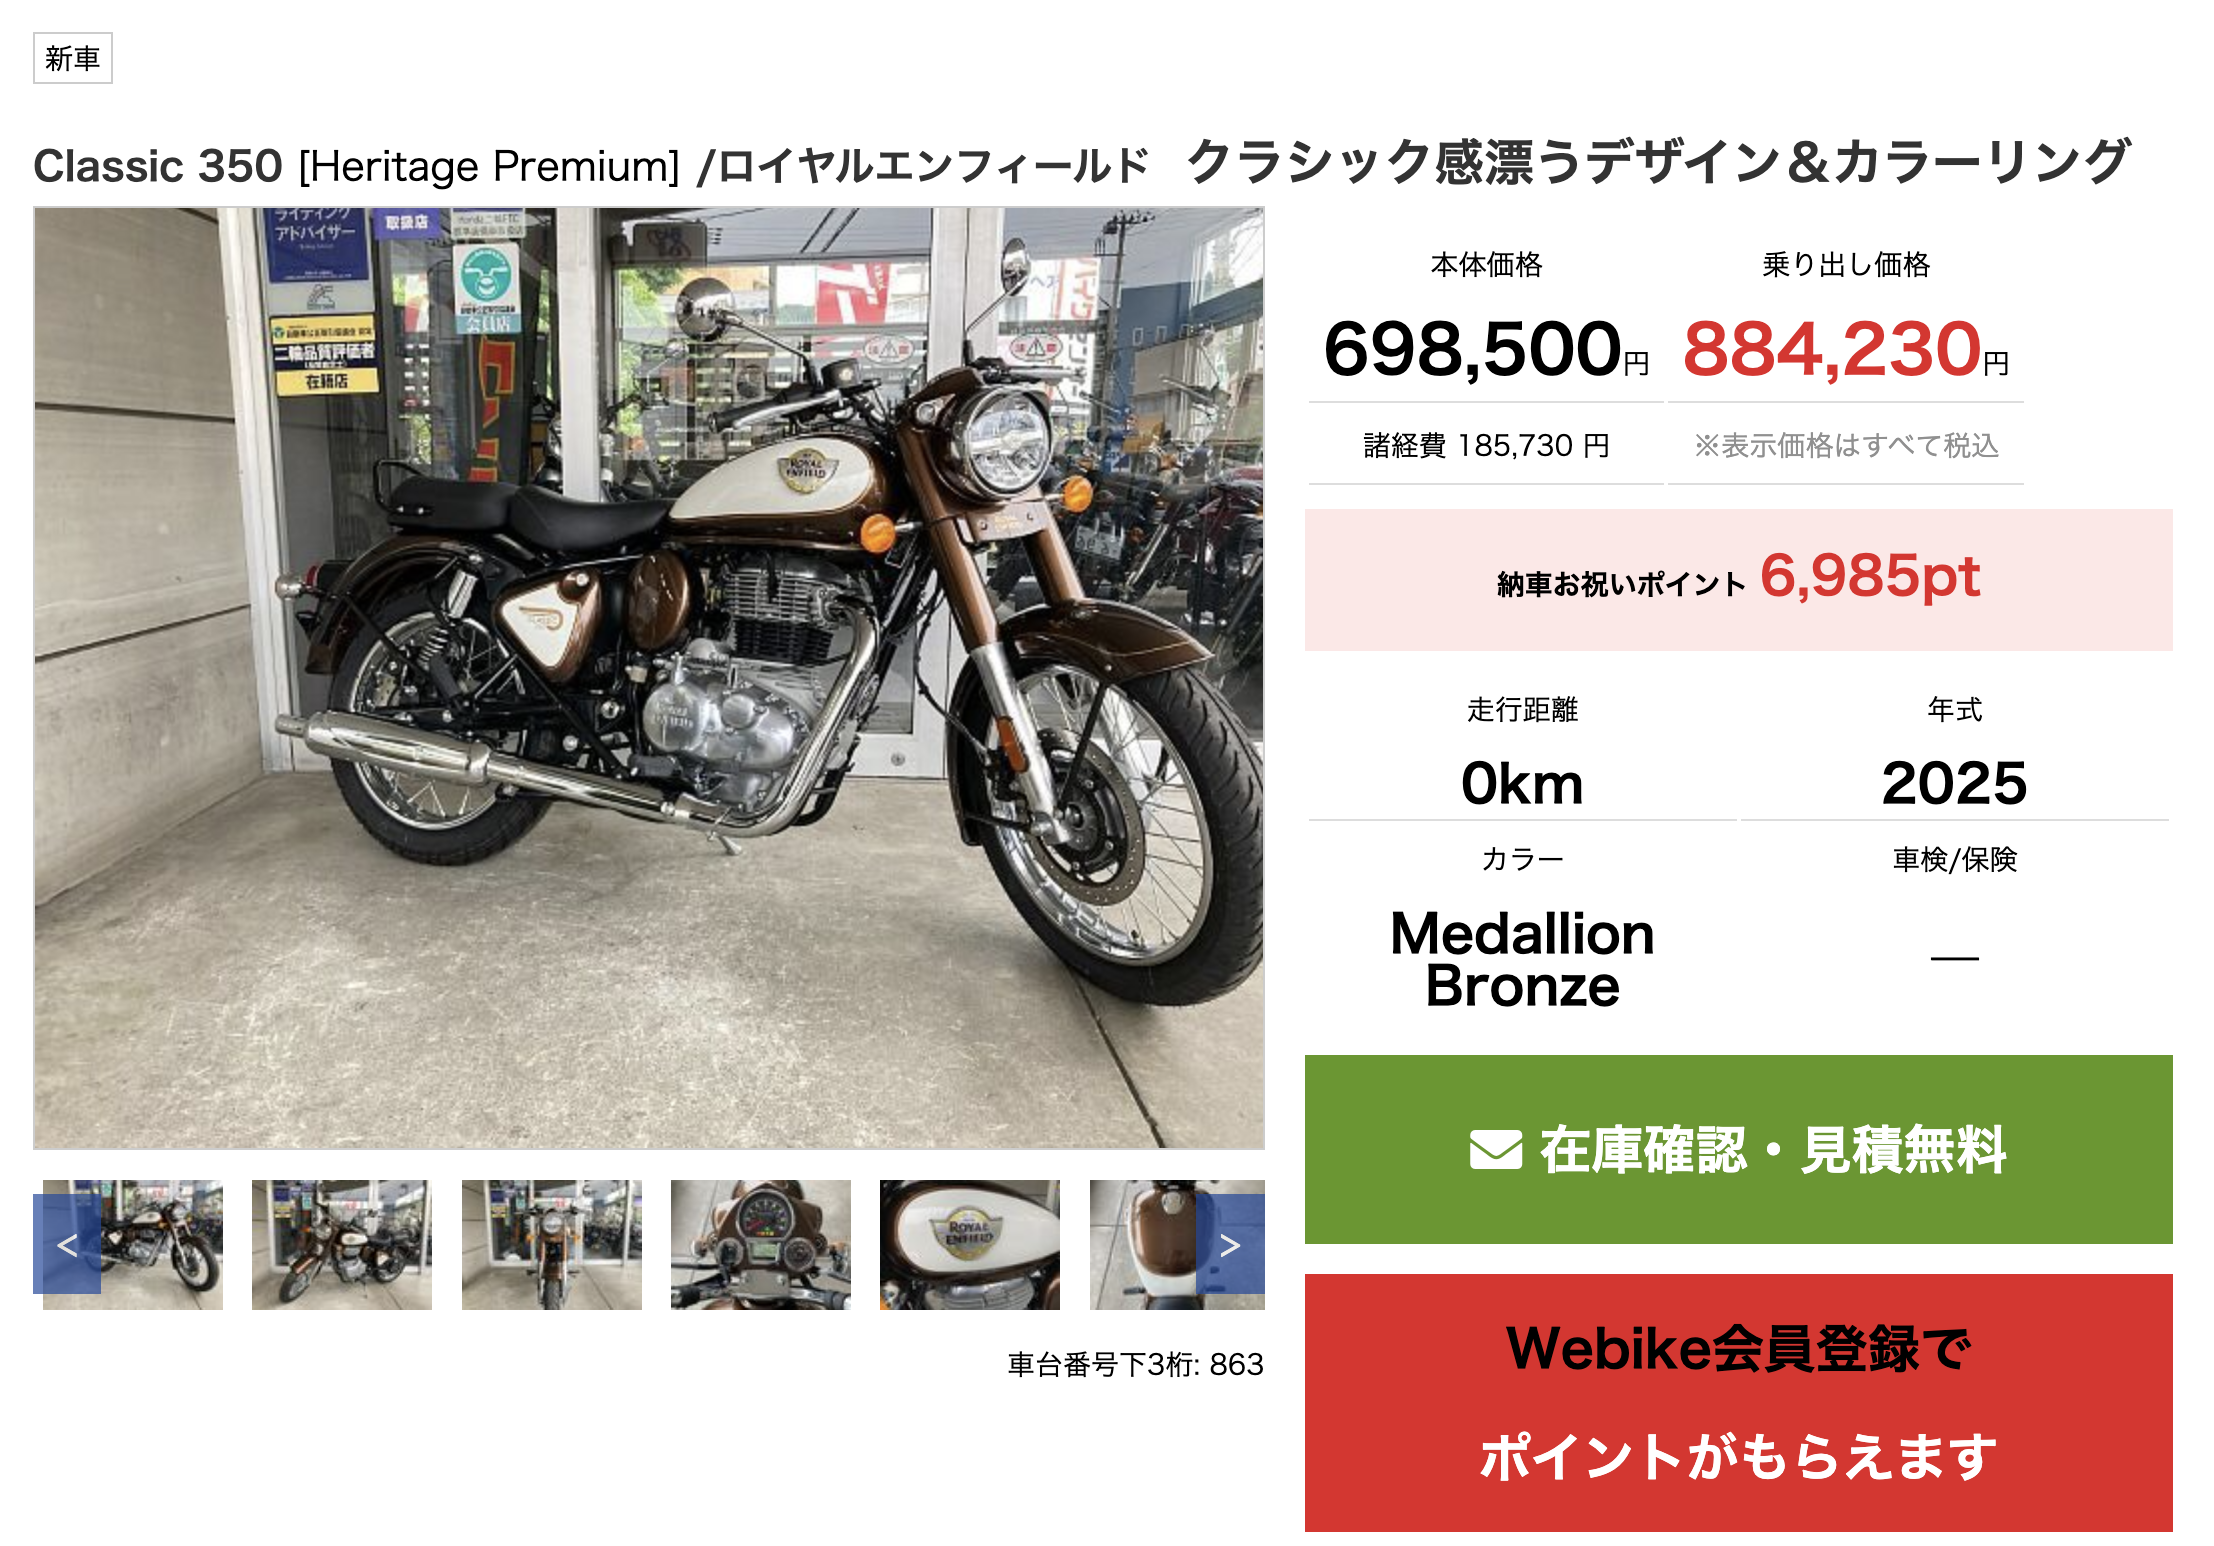
Task: Open the 在庫確認・見積無料 green button
Action: tap(1738, 1149)
